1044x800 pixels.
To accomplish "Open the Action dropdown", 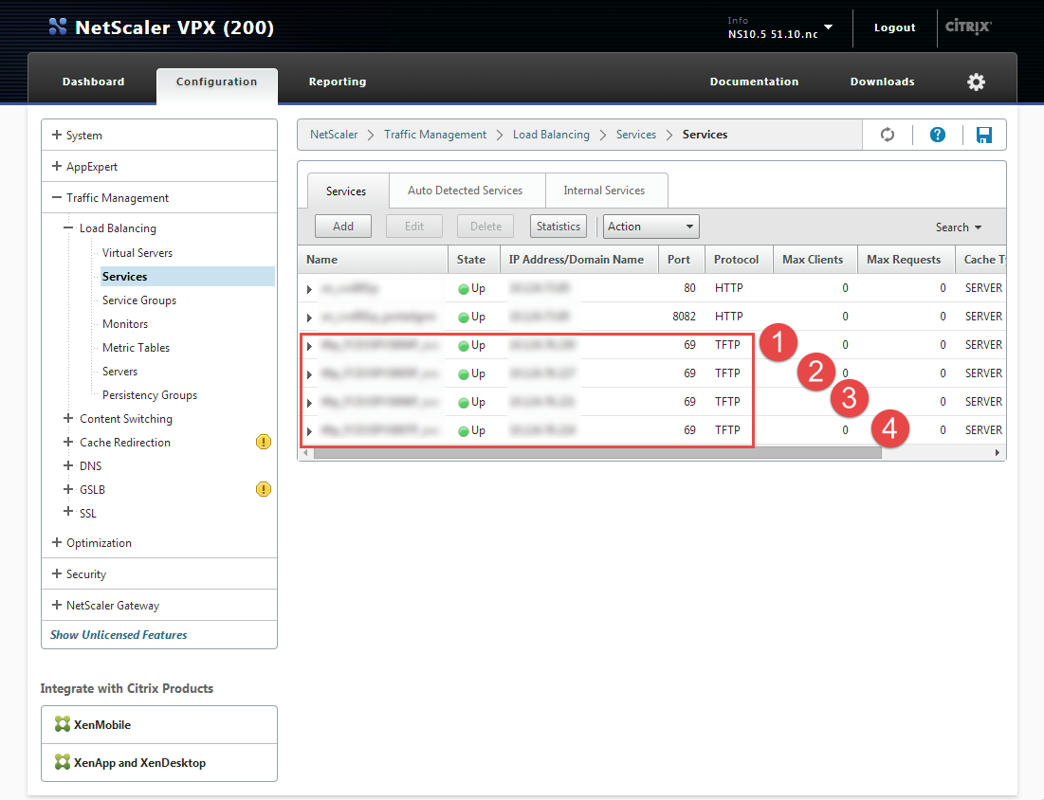I will [650, 227].
